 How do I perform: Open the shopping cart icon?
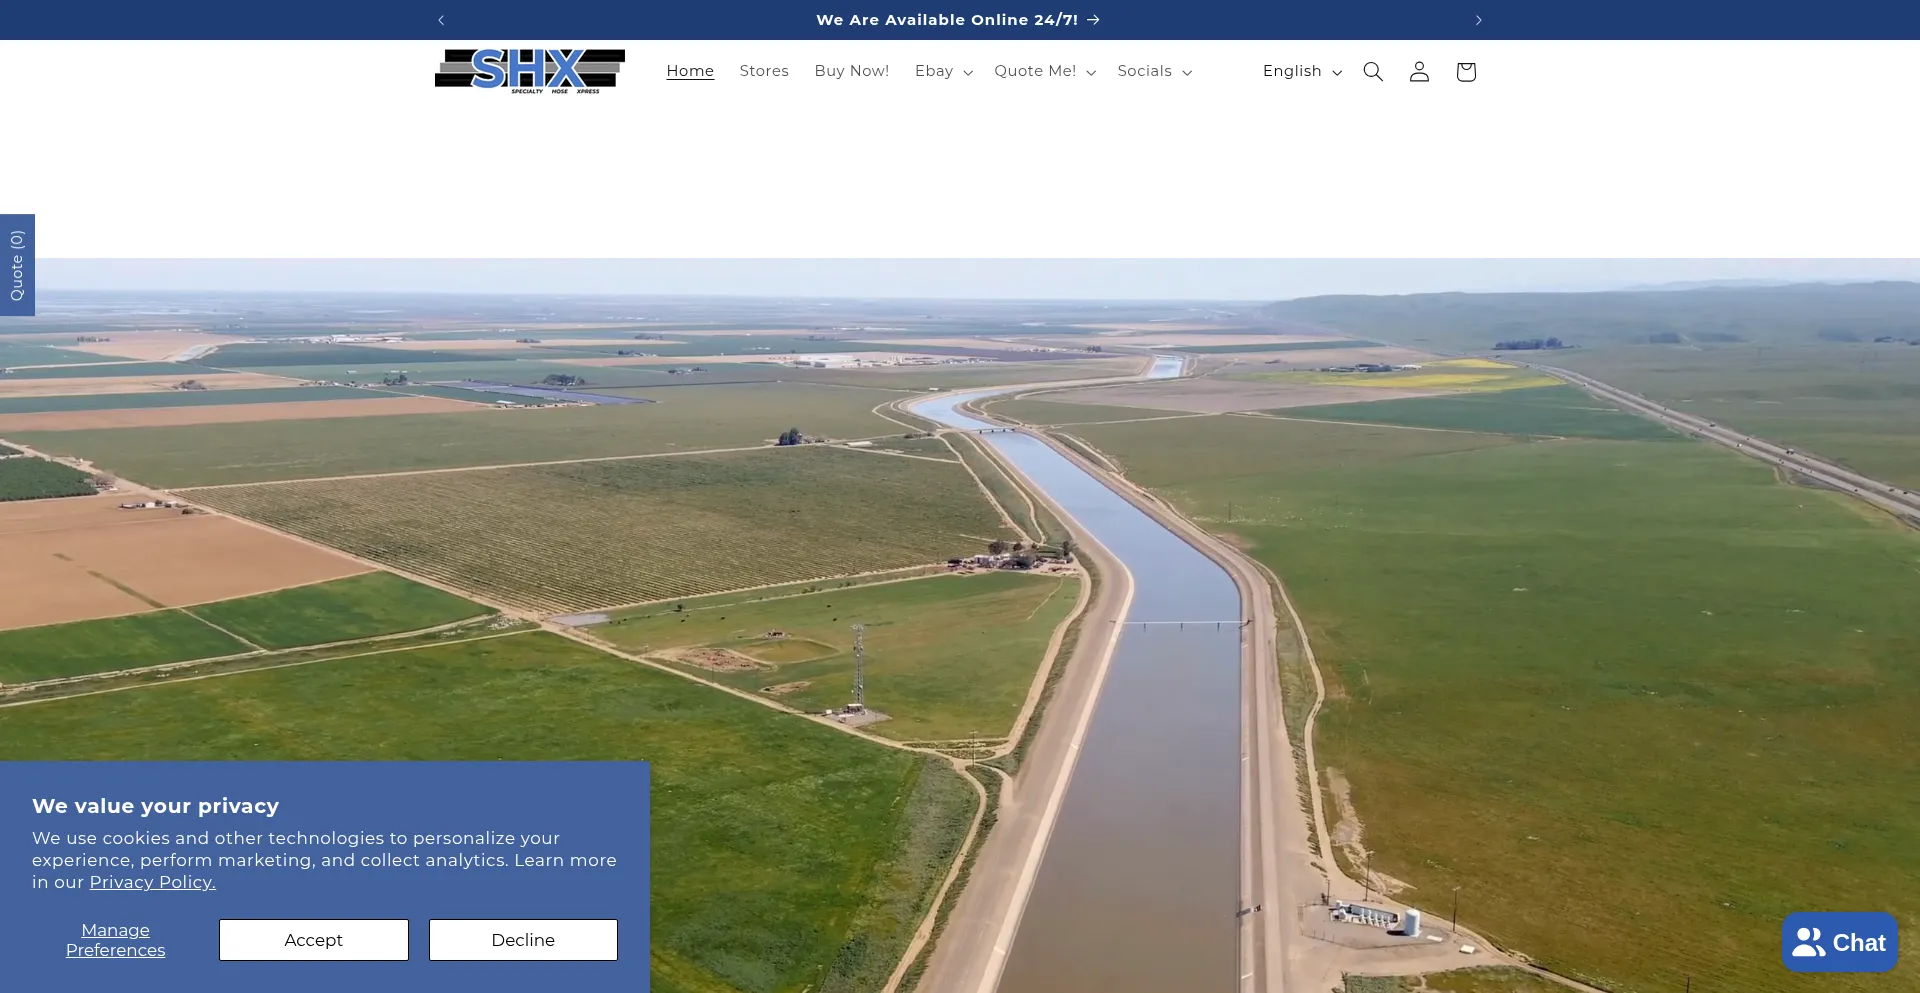tap(1466, 71)
